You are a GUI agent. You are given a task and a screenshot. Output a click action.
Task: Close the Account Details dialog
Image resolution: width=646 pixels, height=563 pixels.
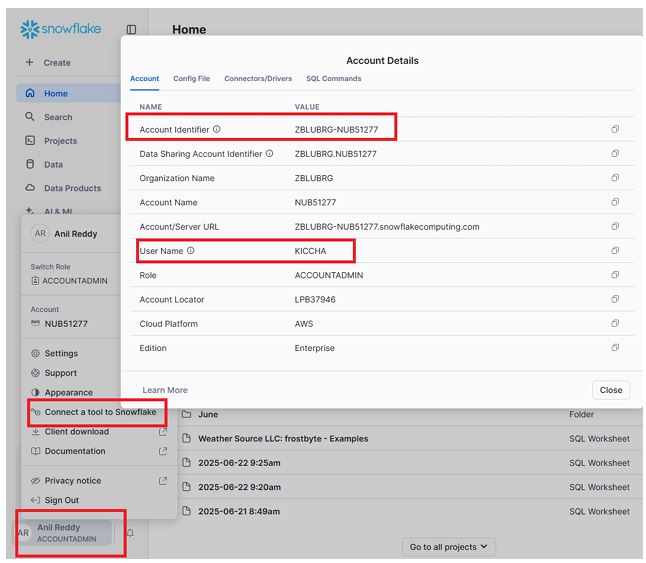[610, 390]
